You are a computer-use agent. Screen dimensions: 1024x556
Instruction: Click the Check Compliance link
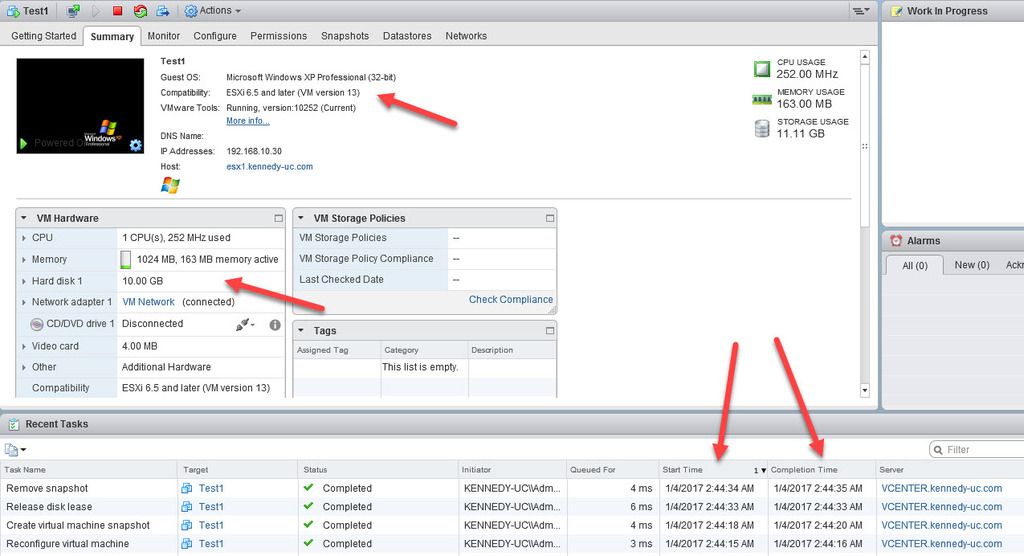[511, 299]
